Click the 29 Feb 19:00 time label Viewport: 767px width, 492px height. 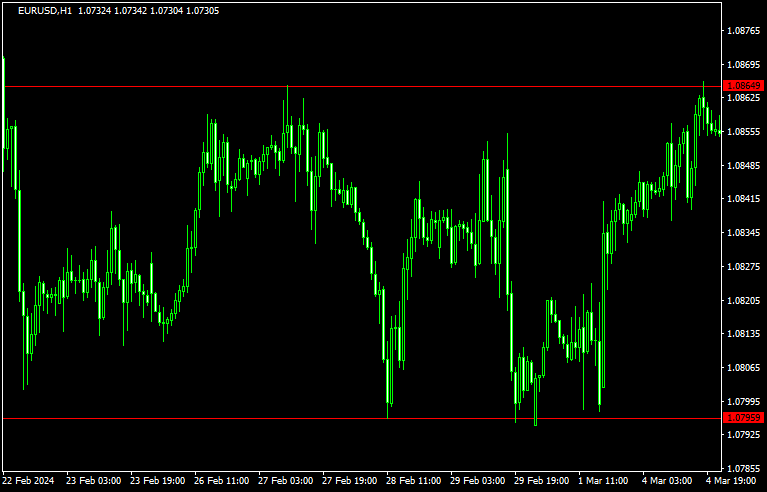click(x=542, y=481)
